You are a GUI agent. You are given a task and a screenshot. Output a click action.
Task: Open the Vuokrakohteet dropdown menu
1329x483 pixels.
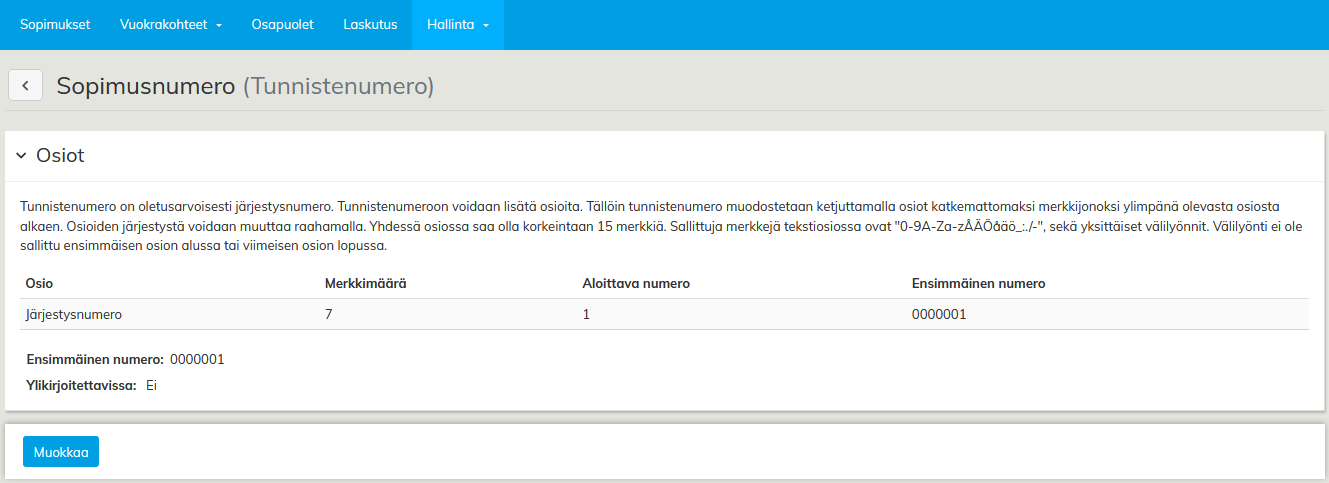(170, 25)
